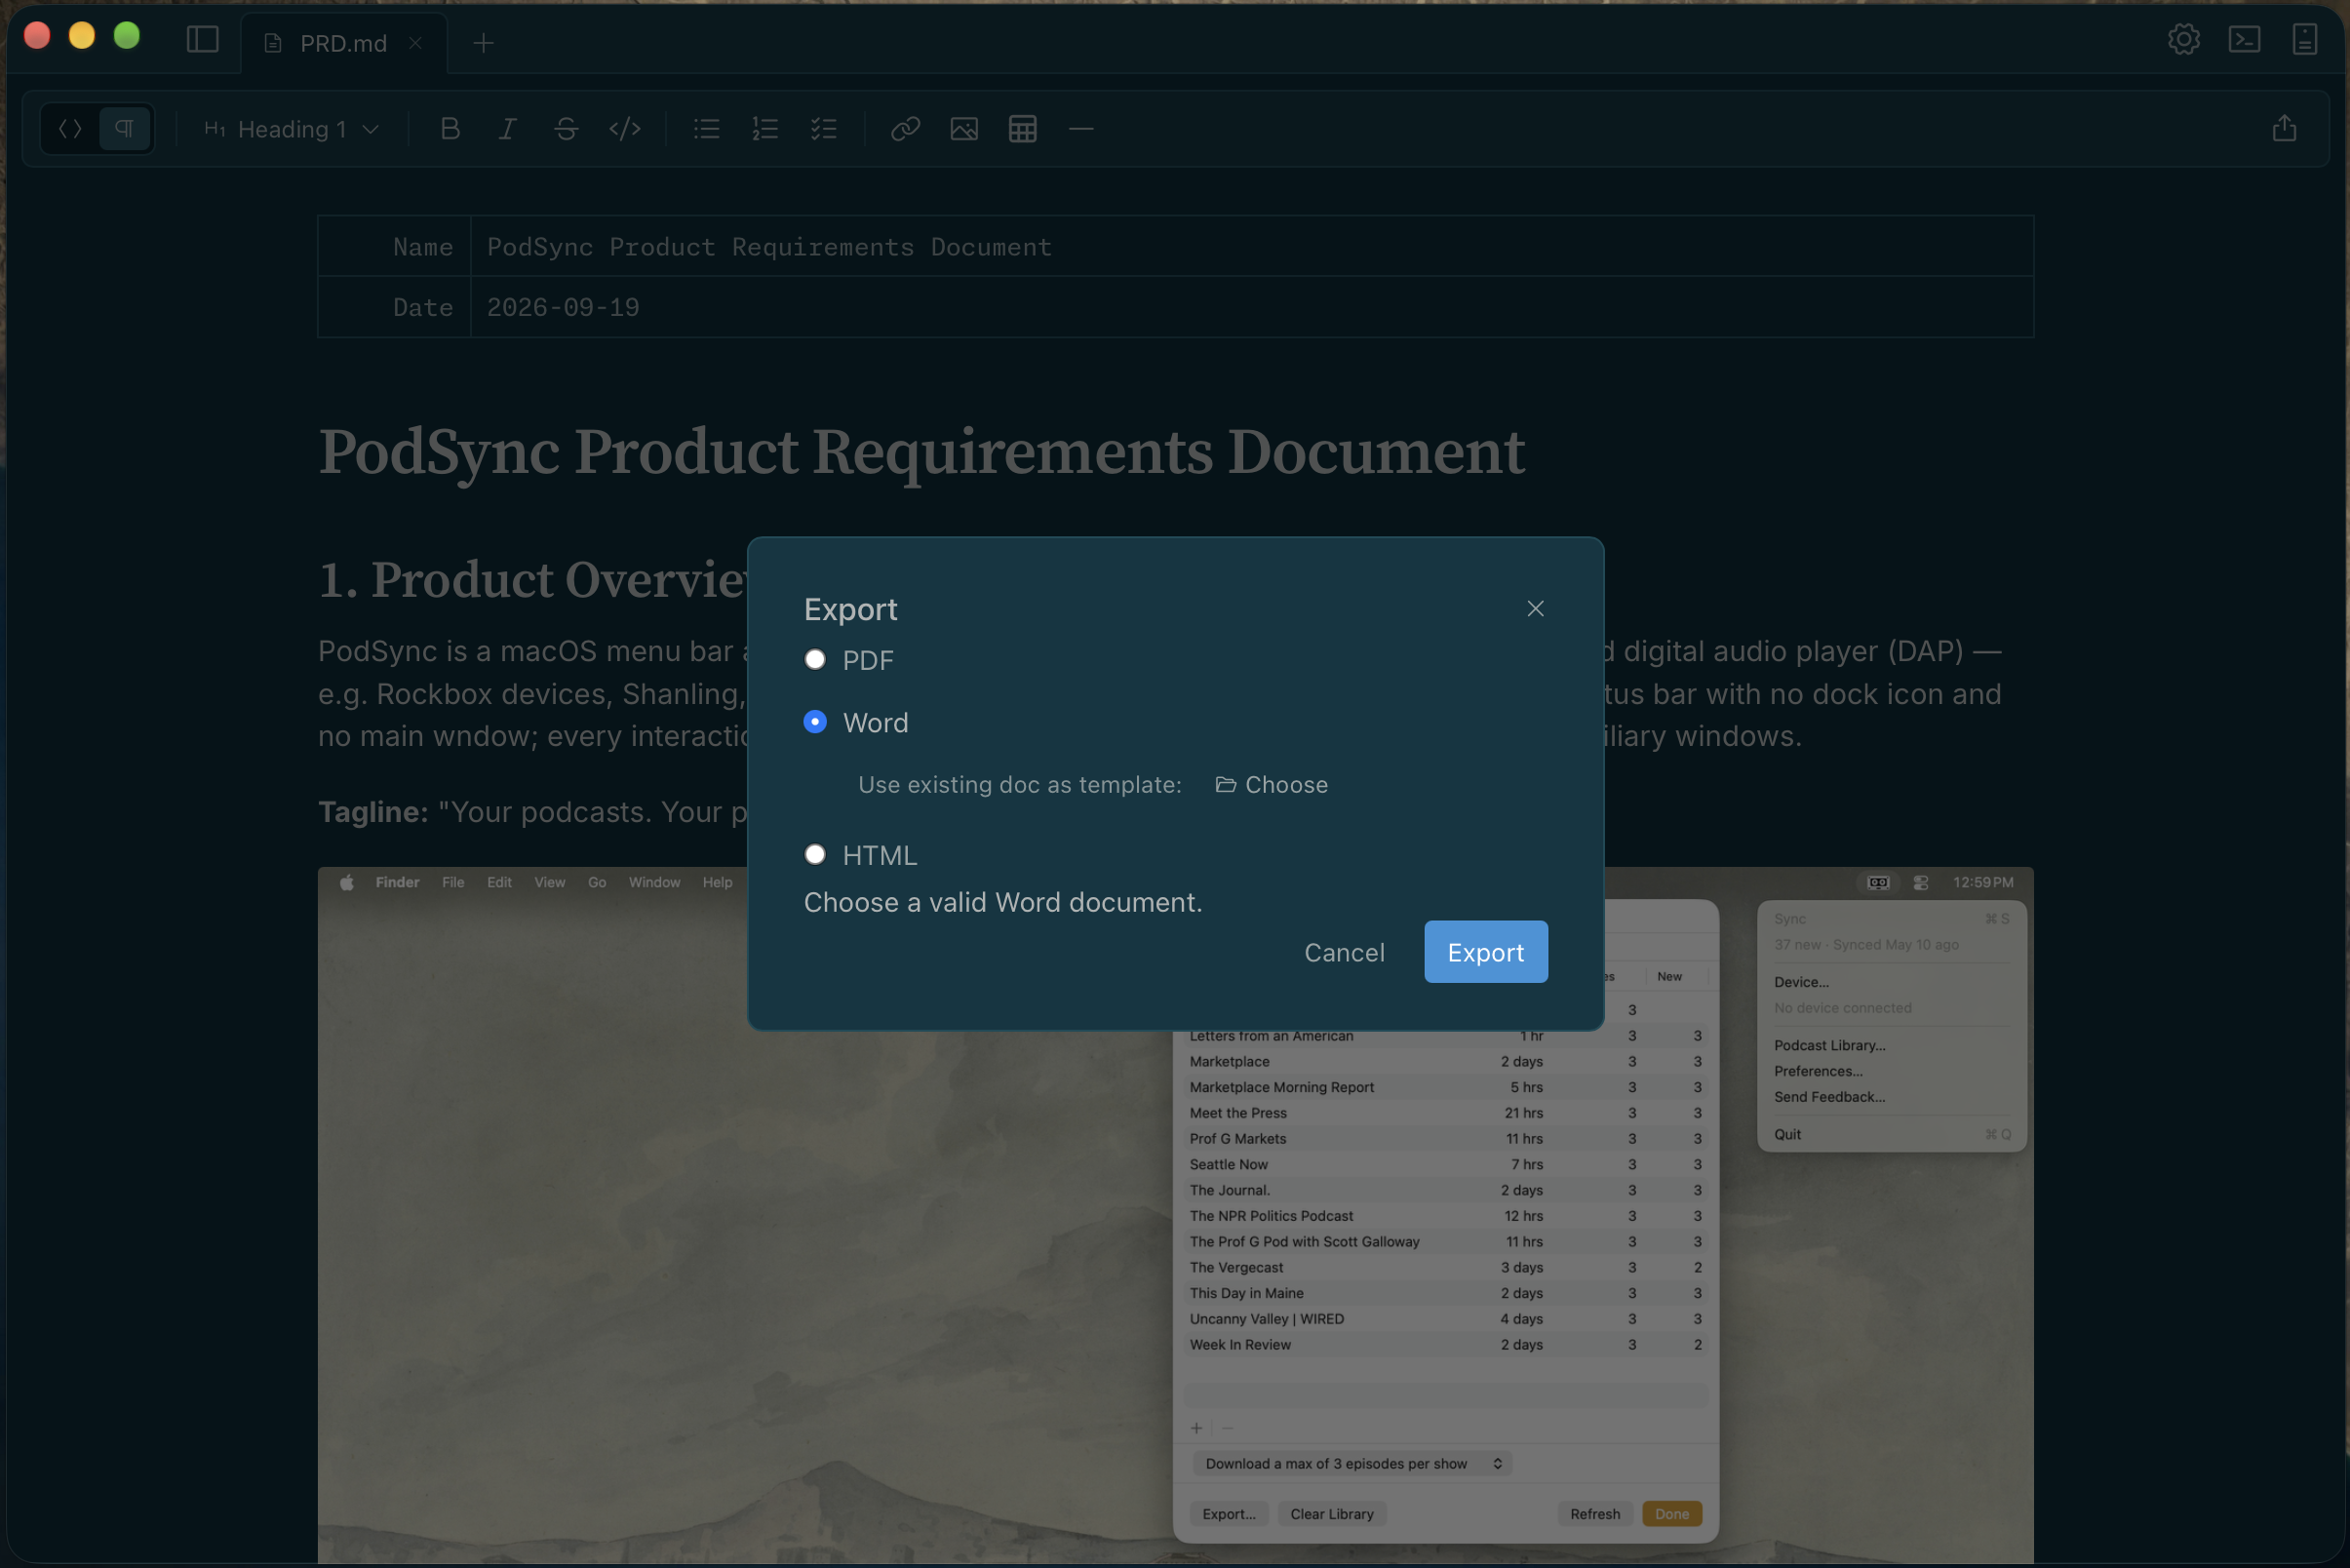Image resolution: width=2350 pixels, height=1568 pixels.
Task: Edit the Name metadata field
Action: point(1252,247)
